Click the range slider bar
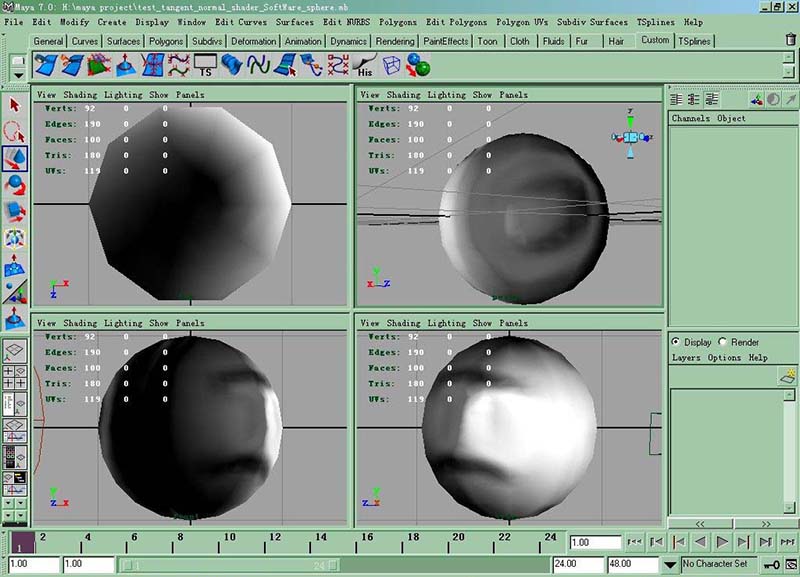The width and height of the screenshot is (800, 577). 230,565
